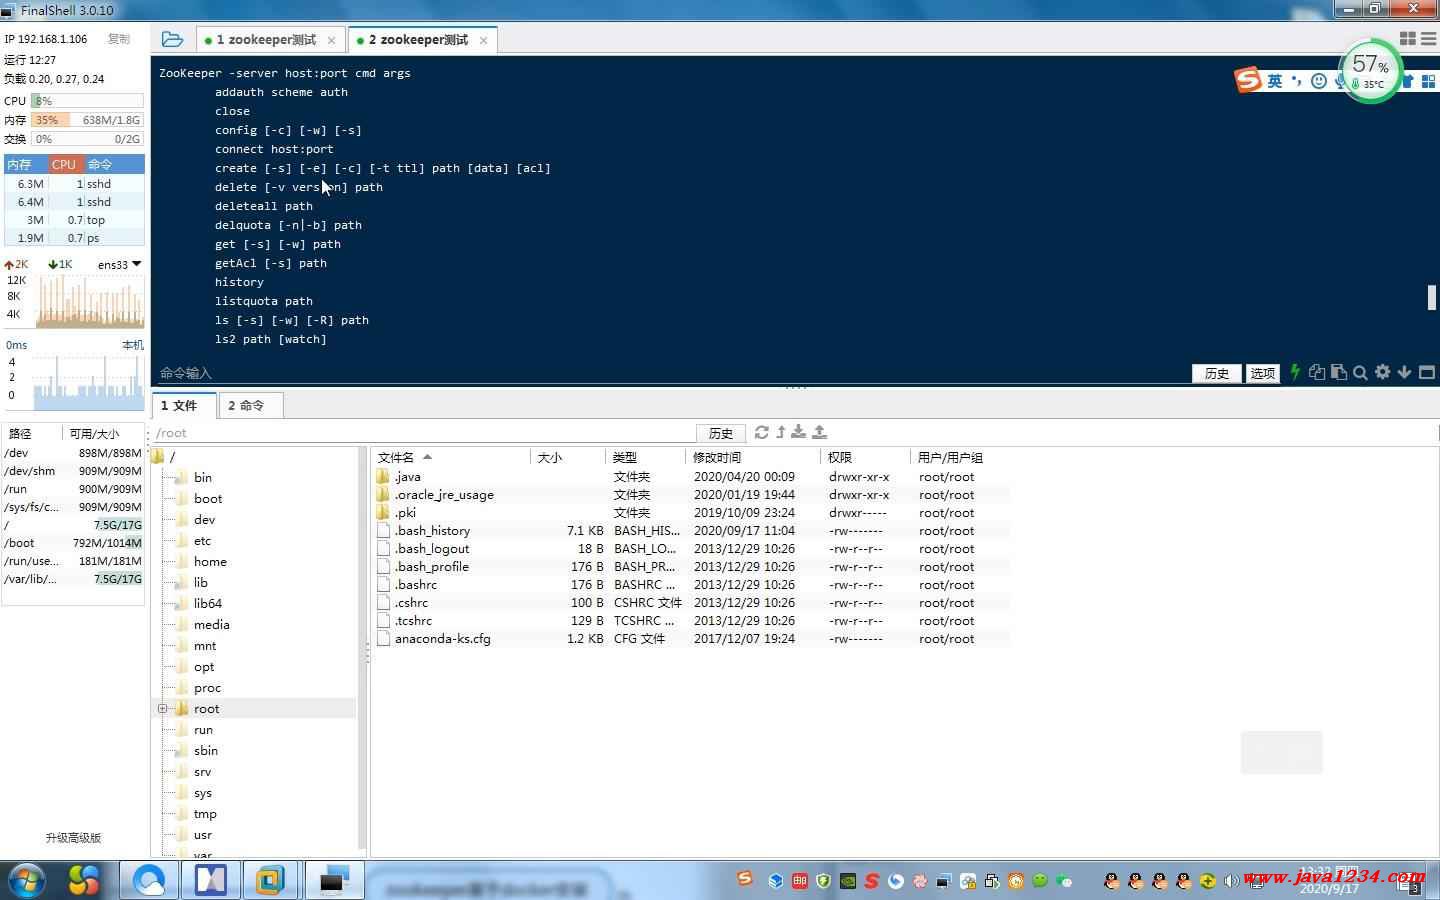Click the terminal vertical scrollbar thumb
Screen dimensions: 1440x900
coord(1431,297)
